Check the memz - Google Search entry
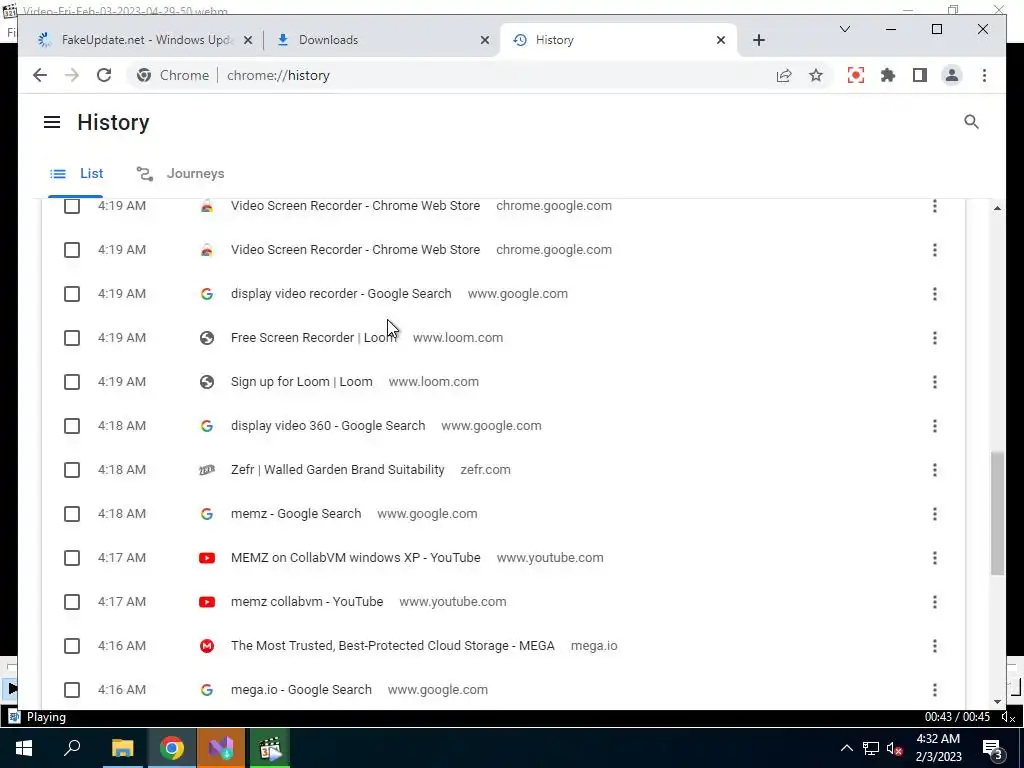The width and height of the screenshot is (1024, 768). point(72,514)
